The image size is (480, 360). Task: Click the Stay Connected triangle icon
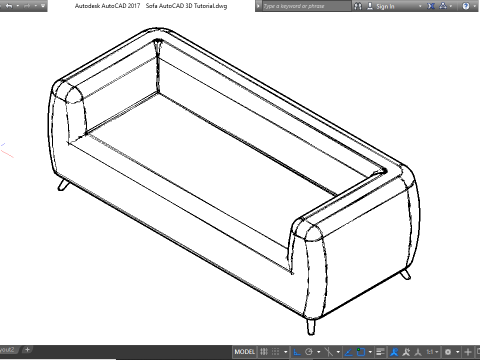tap(443, 6)
